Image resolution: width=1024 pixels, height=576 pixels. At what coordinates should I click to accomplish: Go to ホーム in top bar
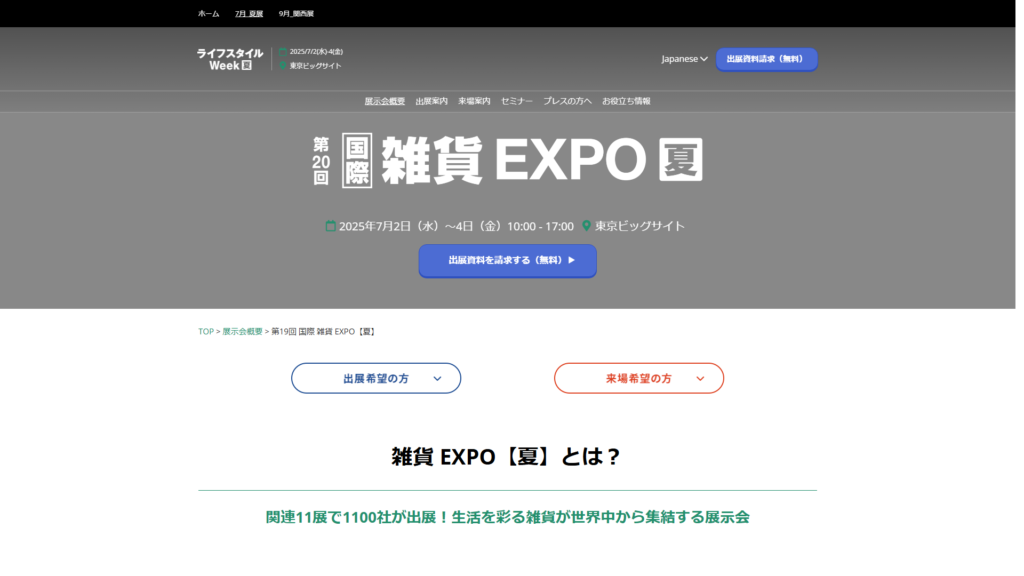coord(209,14)
